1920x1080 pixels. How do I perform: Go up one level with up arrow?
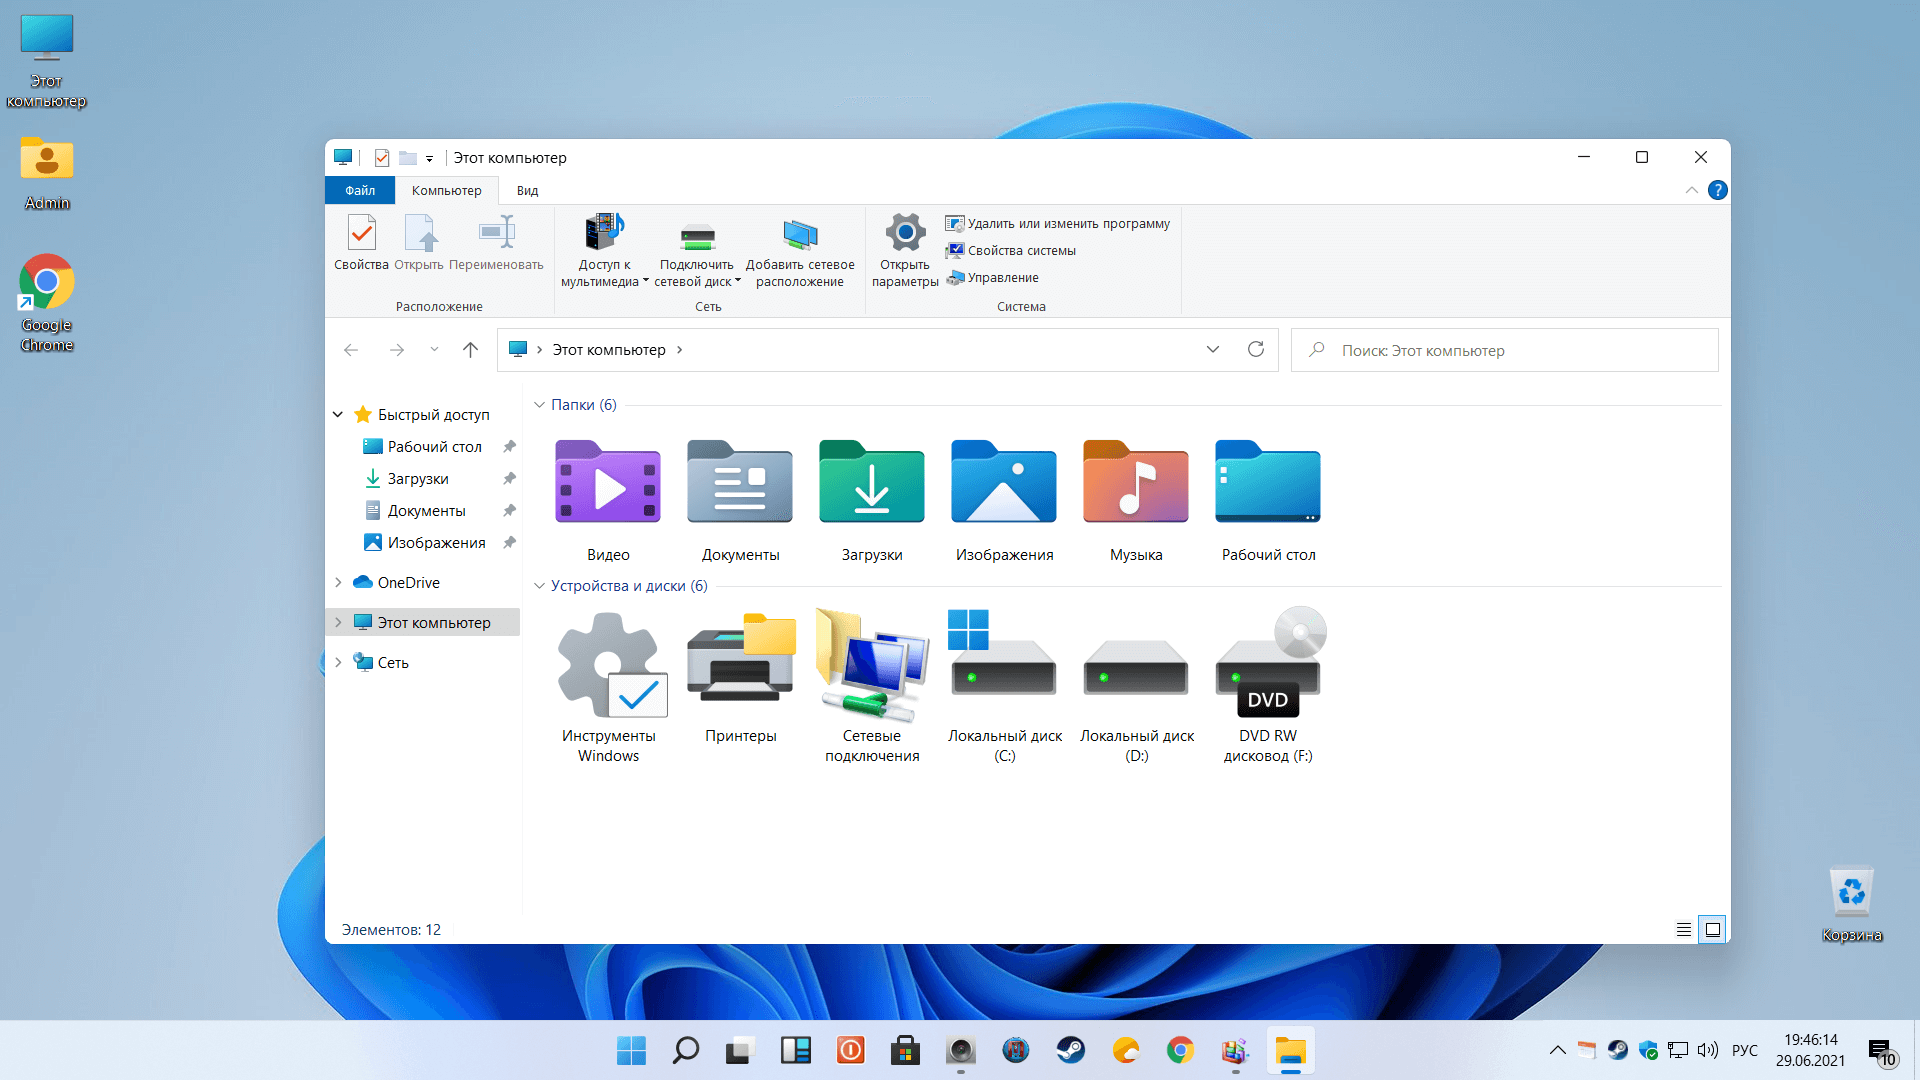470,349
